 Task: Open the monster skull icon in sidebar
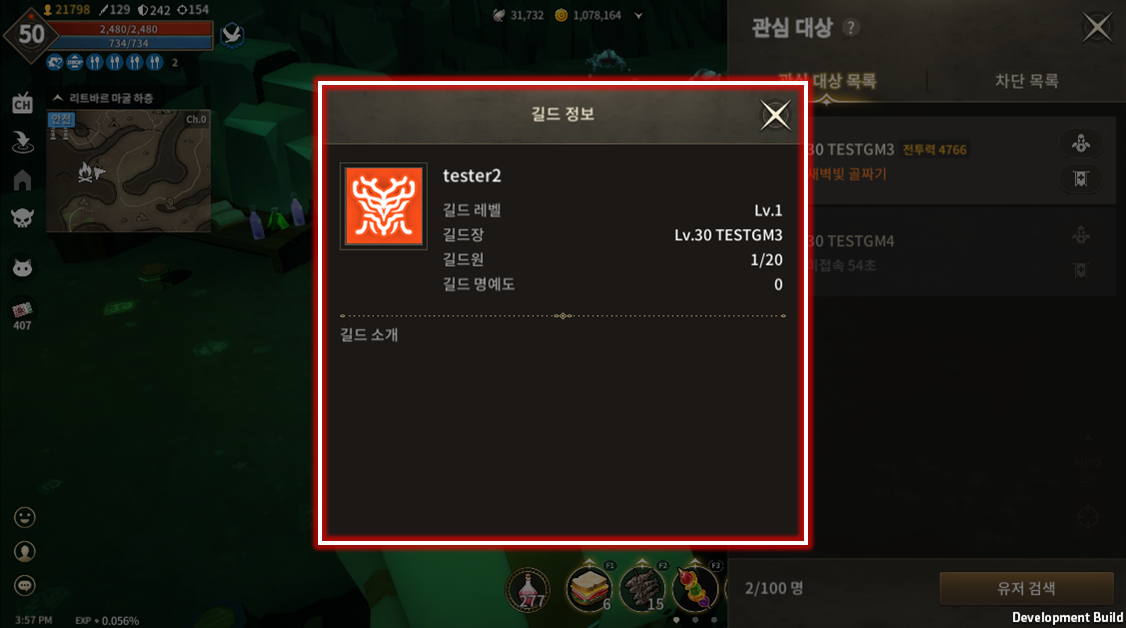coord(22,217)
